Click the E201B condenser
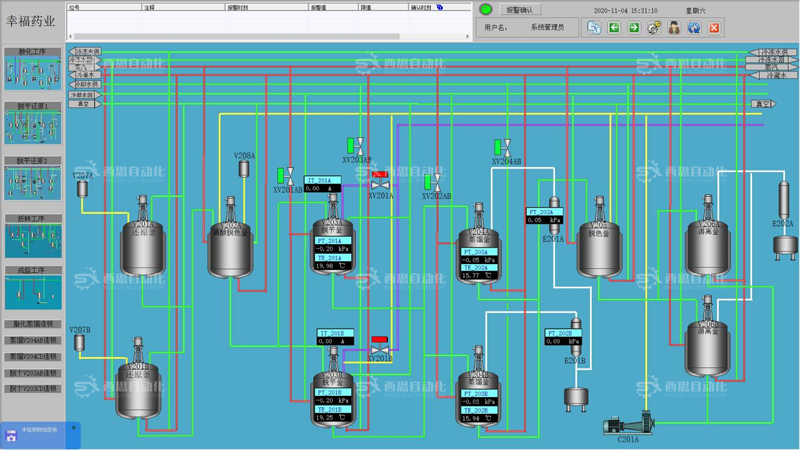 click(576, 337)
